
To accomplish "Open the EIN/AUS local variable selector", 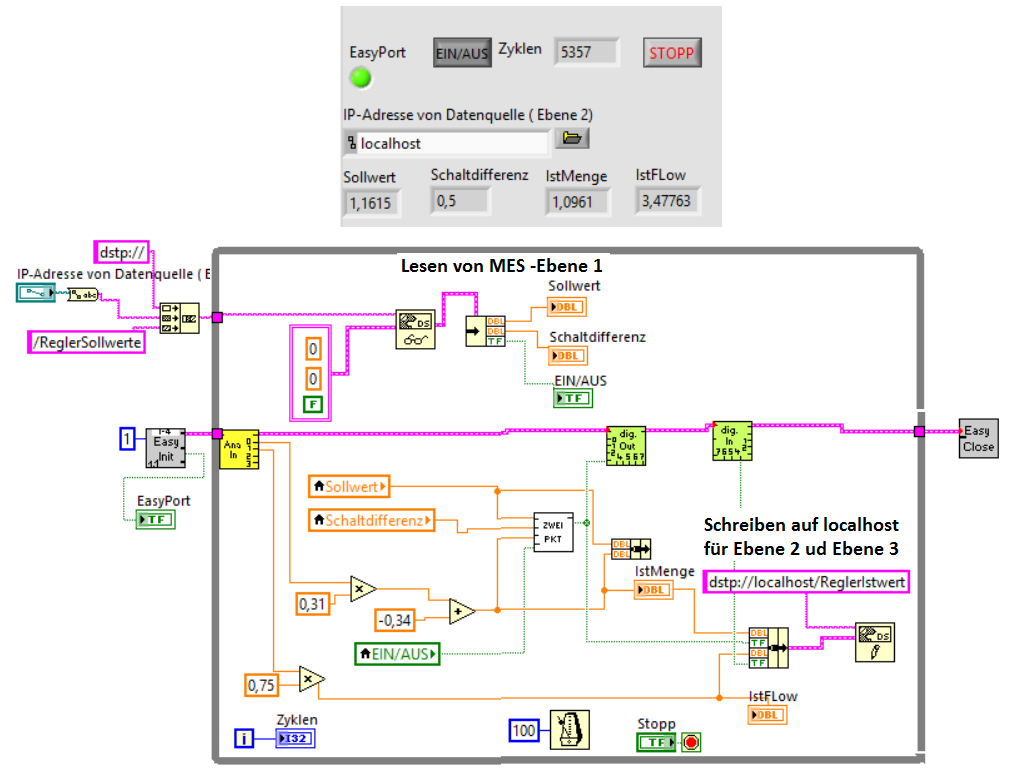I will 398,654.
